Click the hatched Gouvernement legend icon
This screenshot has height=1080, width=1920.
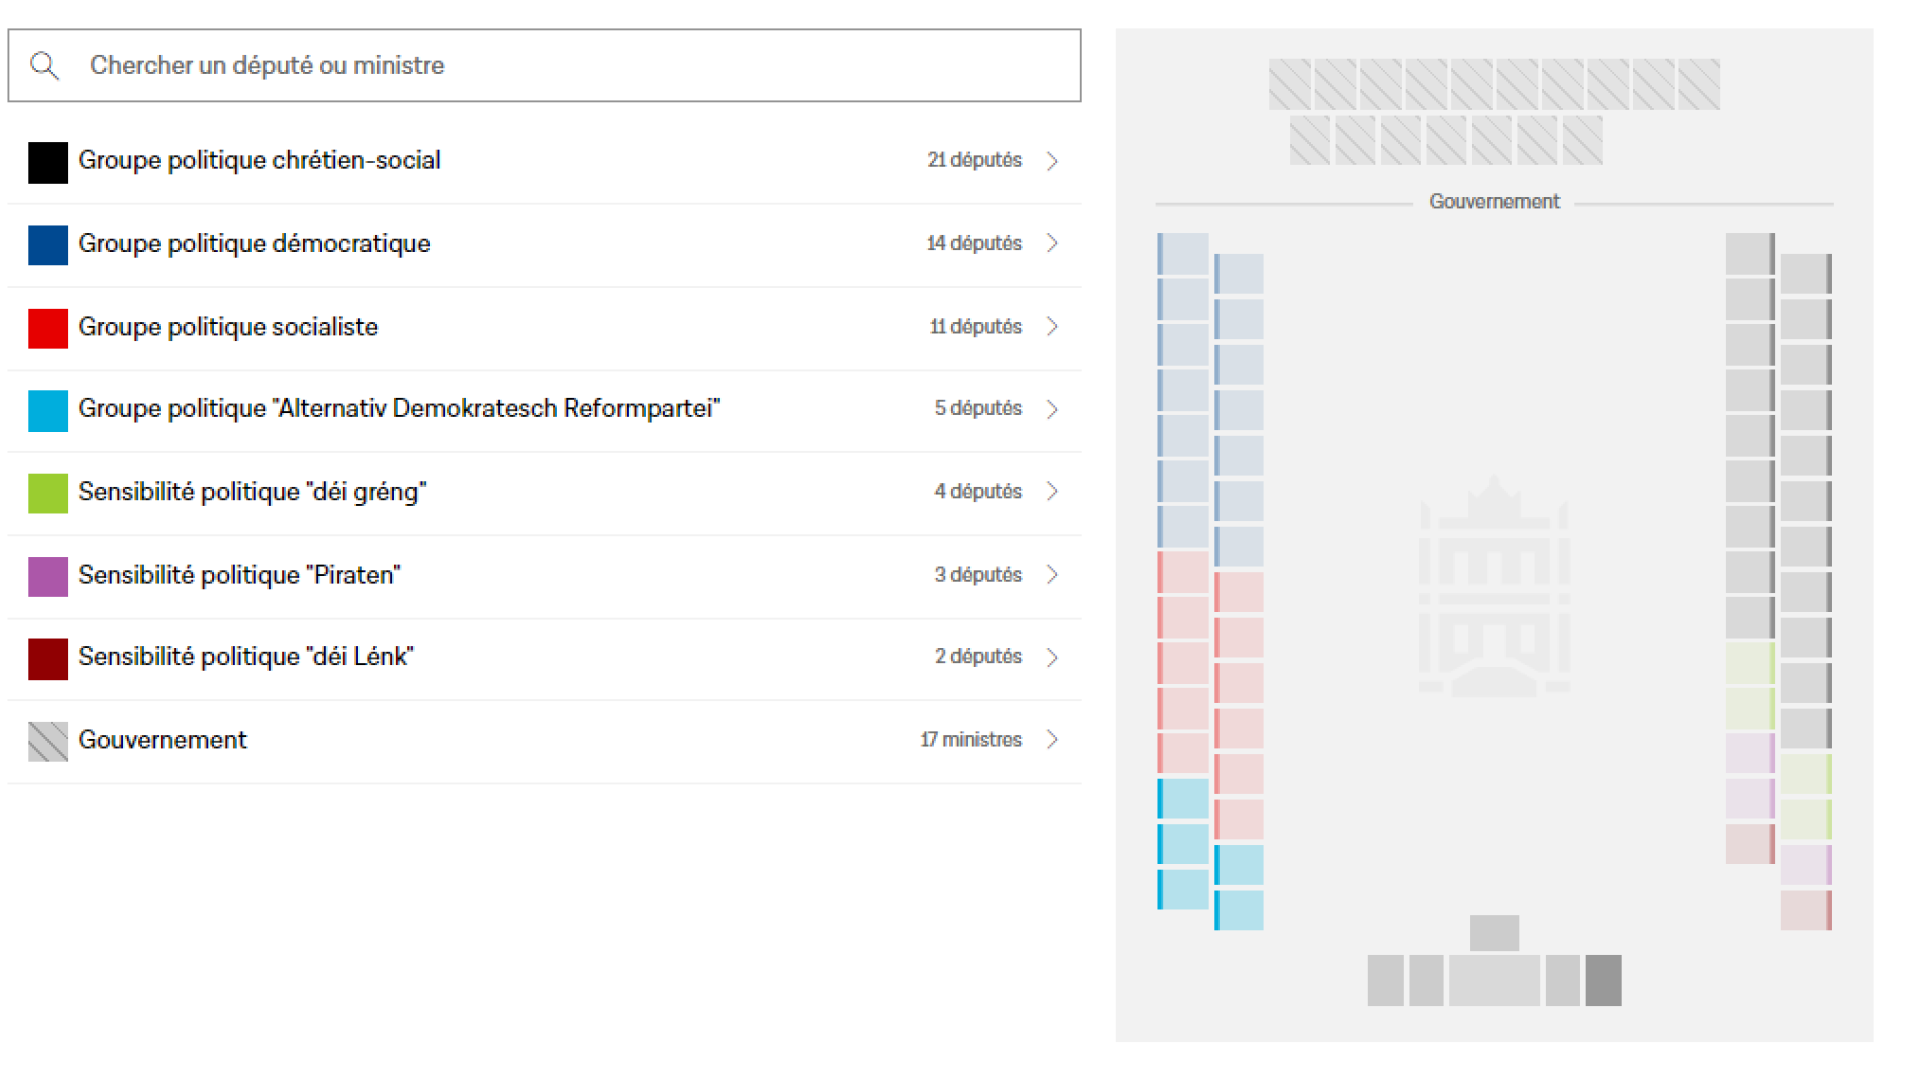coord(48,741)
